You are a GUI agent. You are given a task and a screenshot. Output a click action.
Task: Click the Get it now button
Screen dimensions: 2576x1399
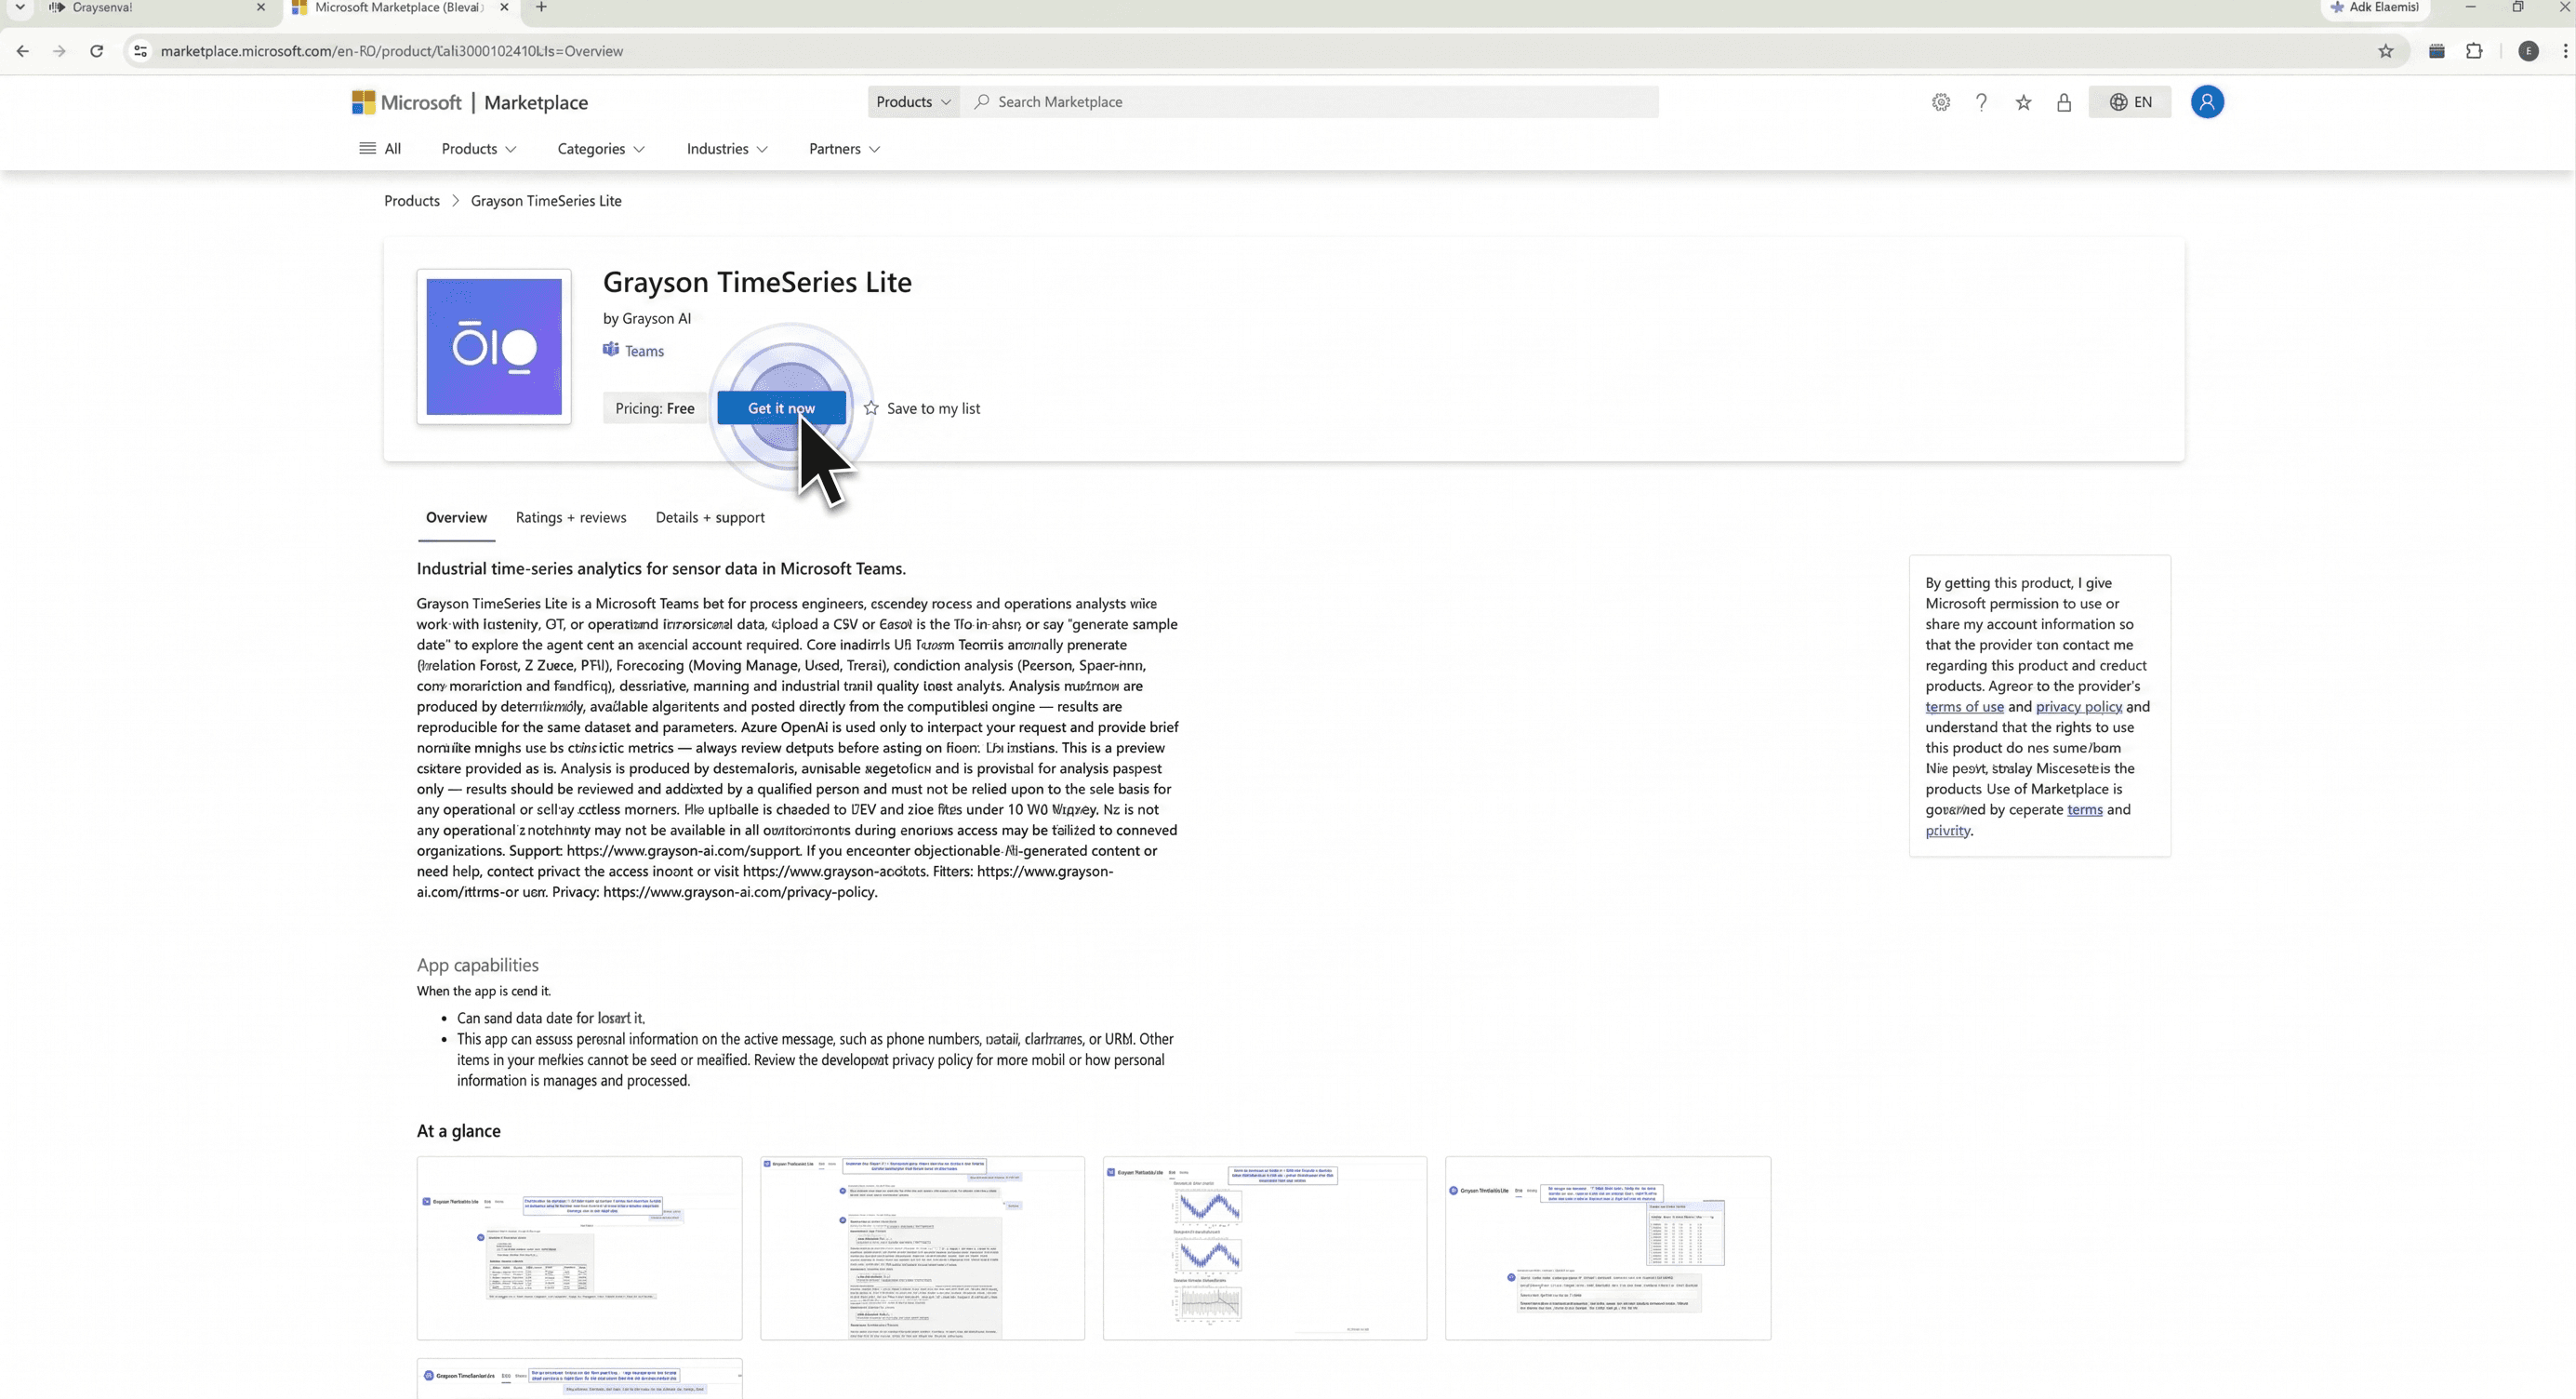pyautogui.click(x=781, y=408)
